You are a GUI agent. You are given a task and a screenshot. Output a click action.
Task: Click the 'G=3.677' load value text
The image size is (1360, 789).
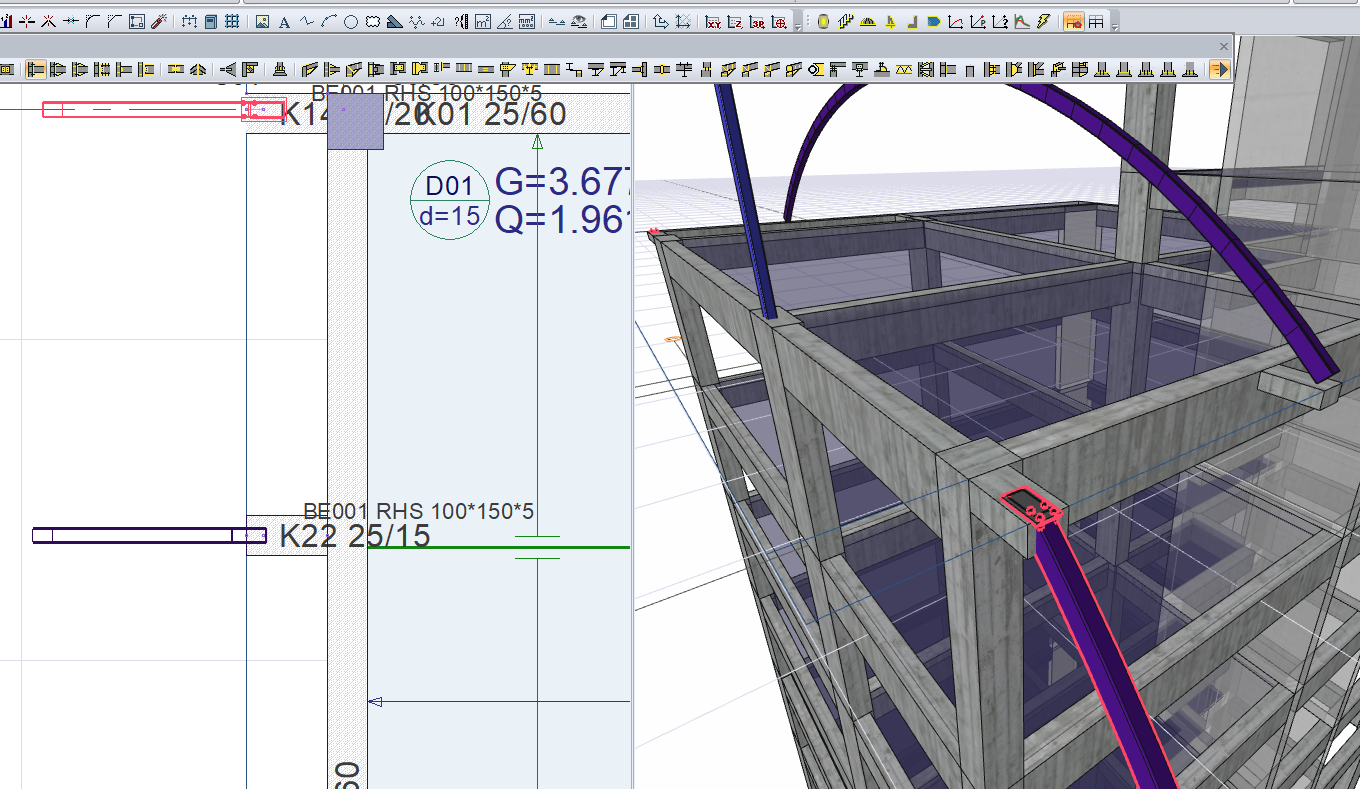click(562, 184)
